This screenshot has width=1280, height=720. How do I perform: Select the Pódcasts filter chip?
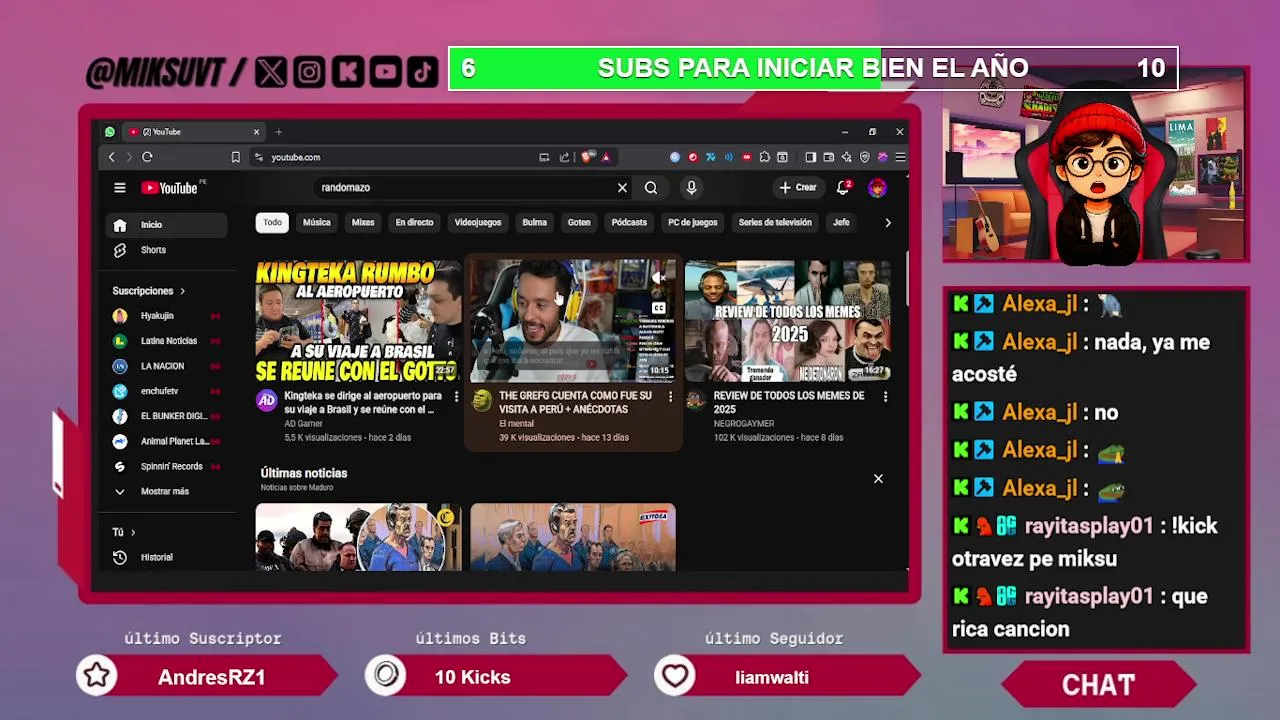pos(629,222)
